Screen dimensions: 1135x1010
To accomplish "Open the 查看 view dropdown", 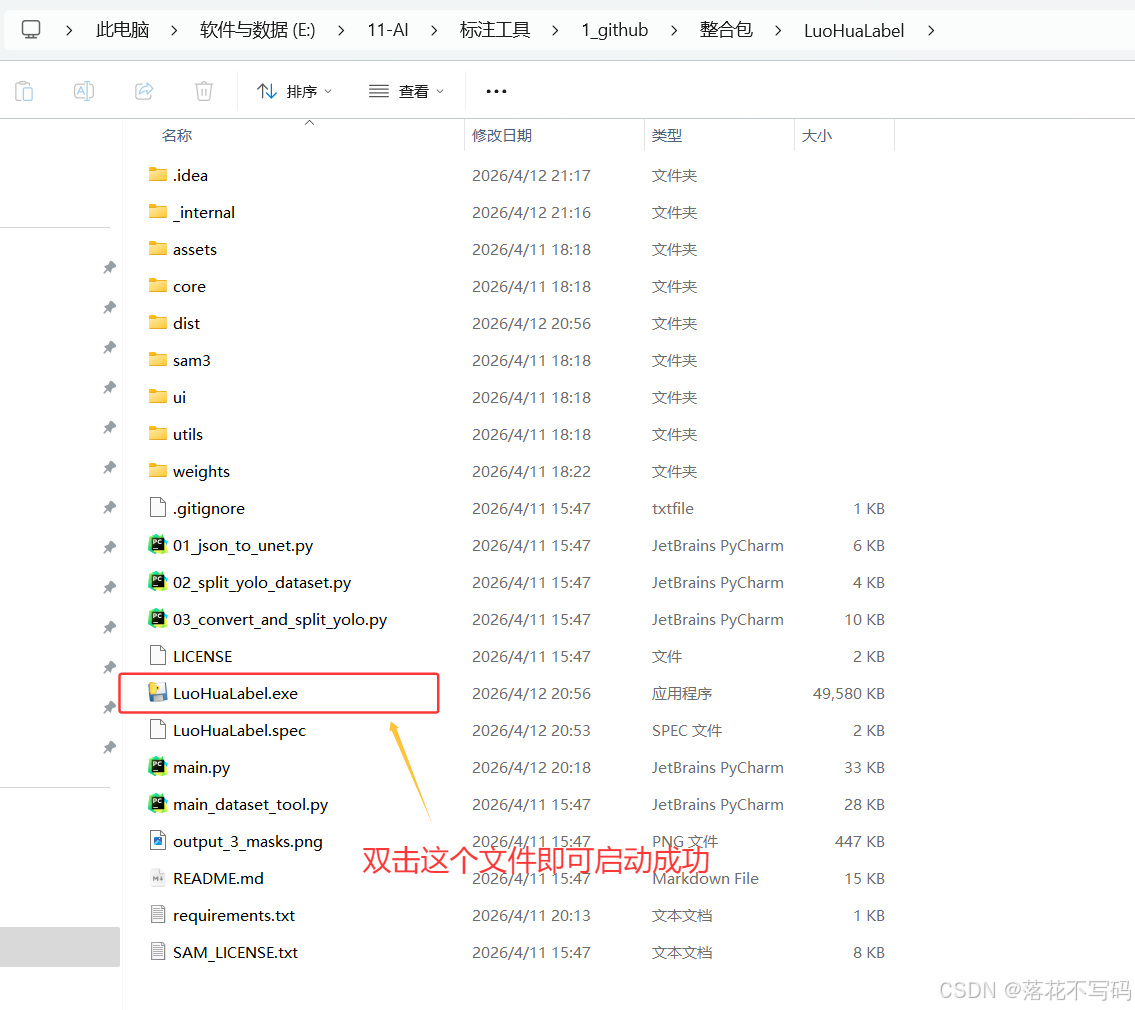I will [406, 91].
